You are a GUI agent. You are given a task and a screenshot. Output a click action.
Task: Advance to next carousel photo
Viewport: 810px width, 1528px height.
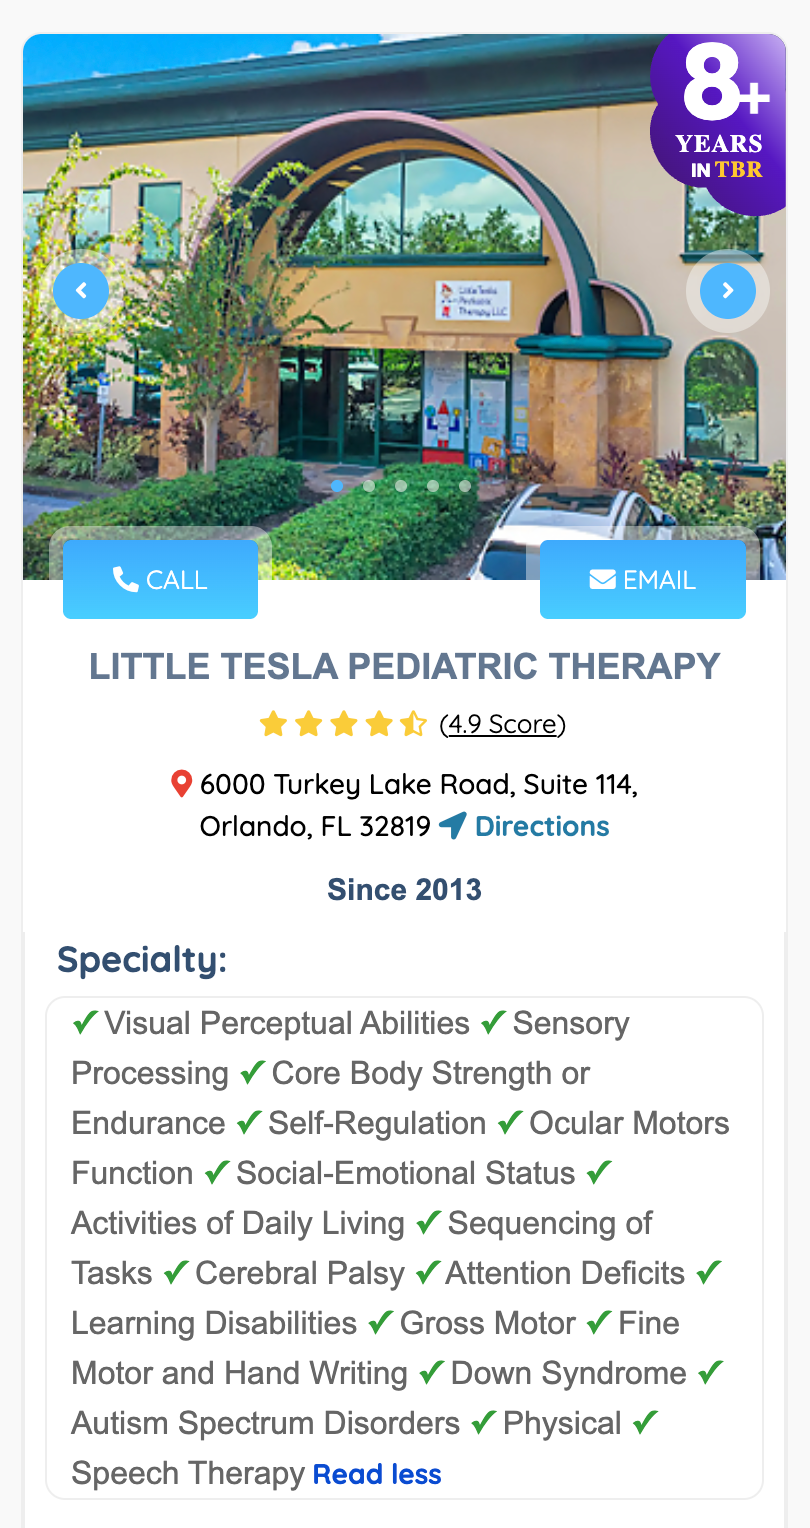pos(727,291)
